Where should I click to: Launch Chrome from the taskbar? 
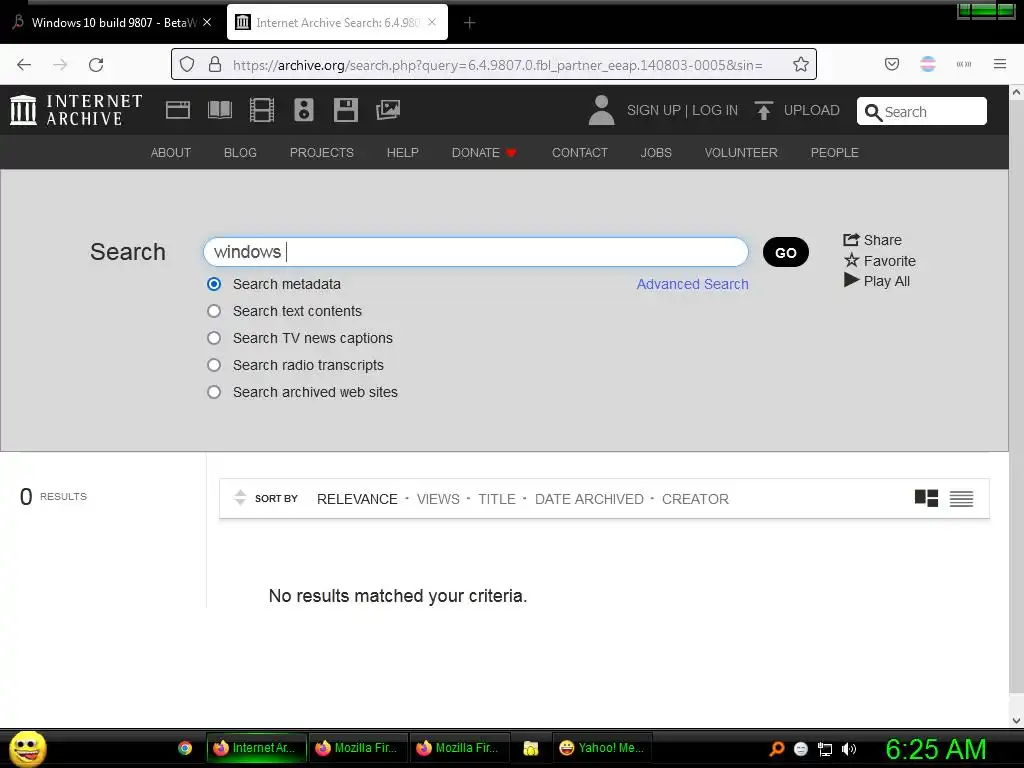coord(185,748)
